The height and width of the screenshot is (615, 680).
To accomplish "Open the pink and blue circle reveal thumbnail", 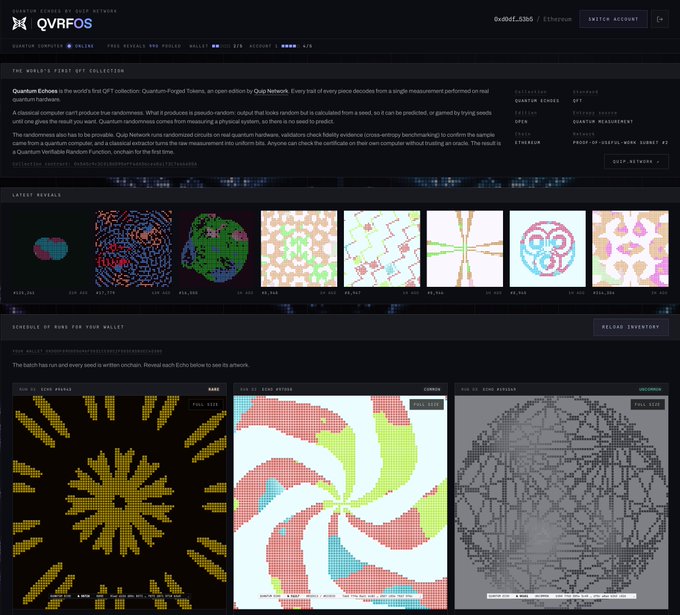I will [547, 249].
